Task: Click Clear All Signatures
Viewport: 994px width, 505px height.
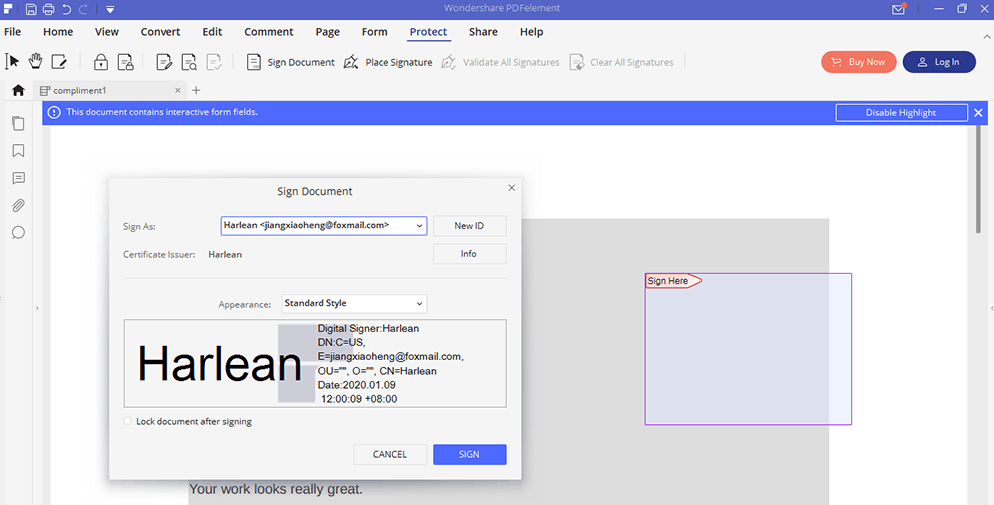Action: coord(622,62)
